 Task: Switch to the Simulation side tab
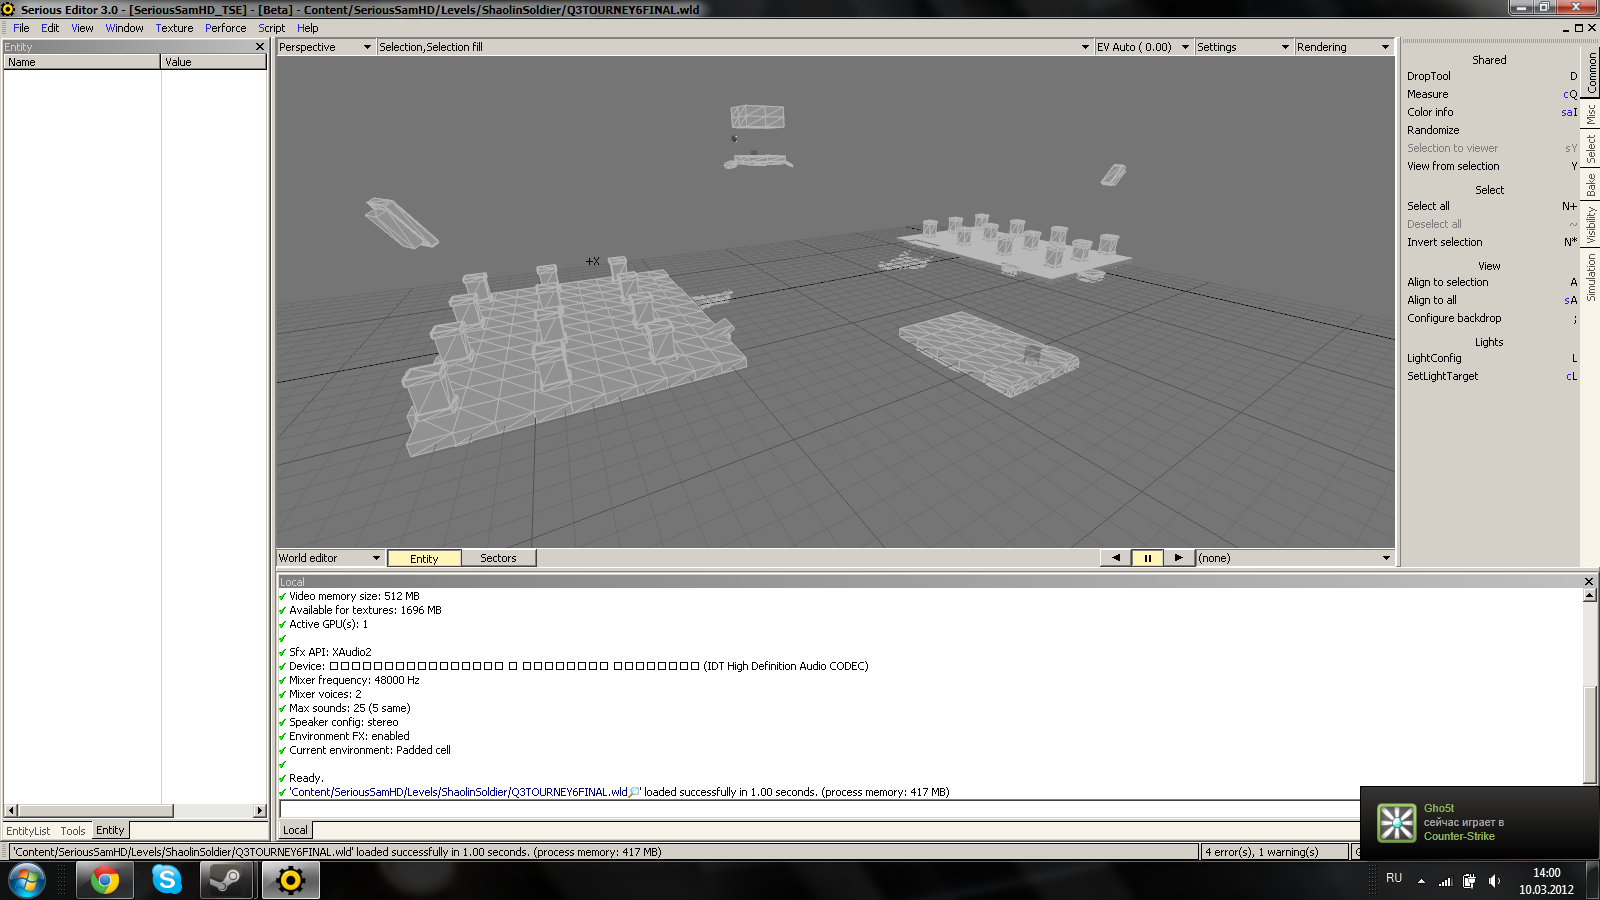tap(1590, 277)
